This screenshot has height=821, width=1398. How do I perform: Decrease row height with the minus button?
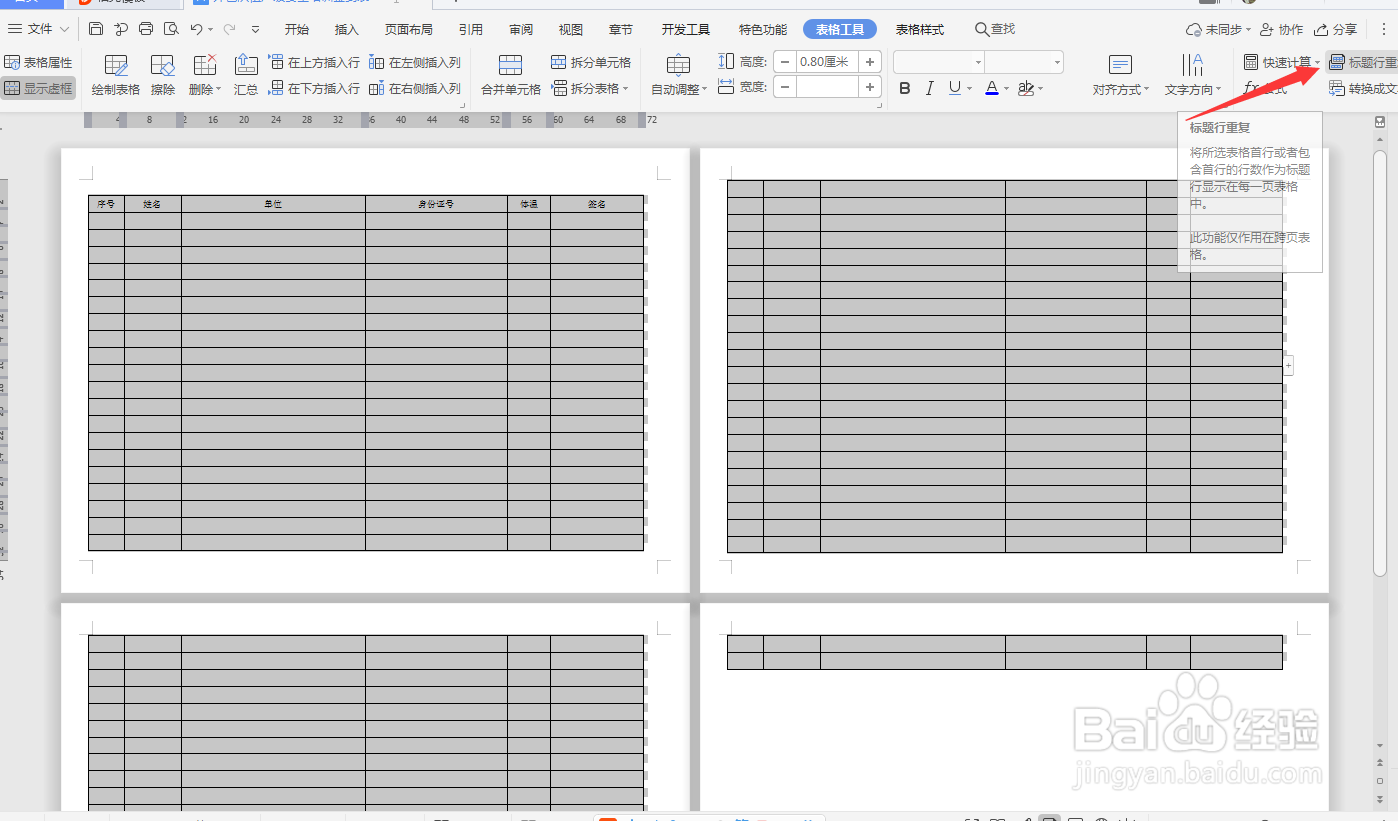point(785,62)
